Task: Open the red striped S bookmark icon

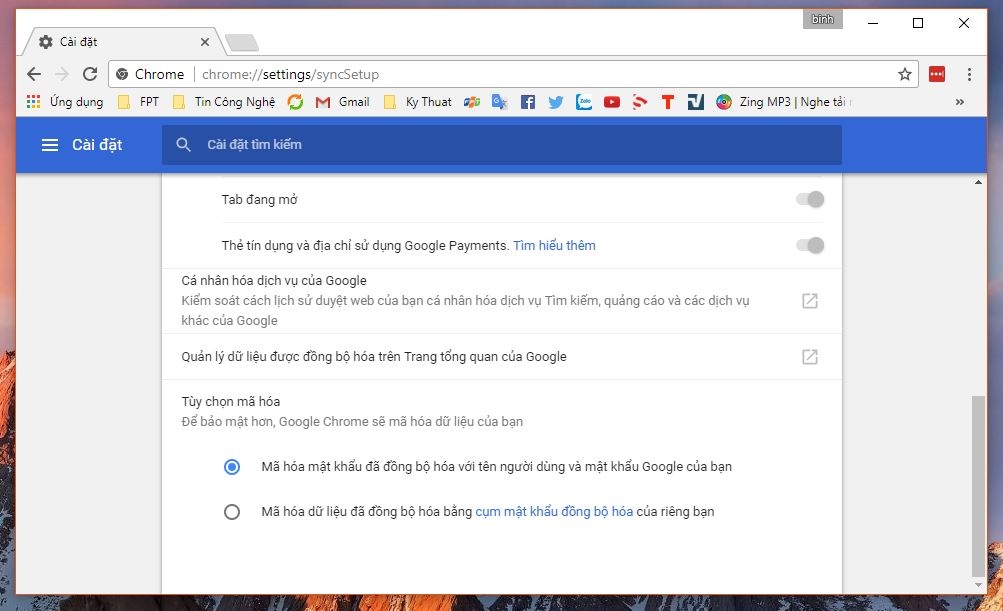Action: [x=640, y=102]
